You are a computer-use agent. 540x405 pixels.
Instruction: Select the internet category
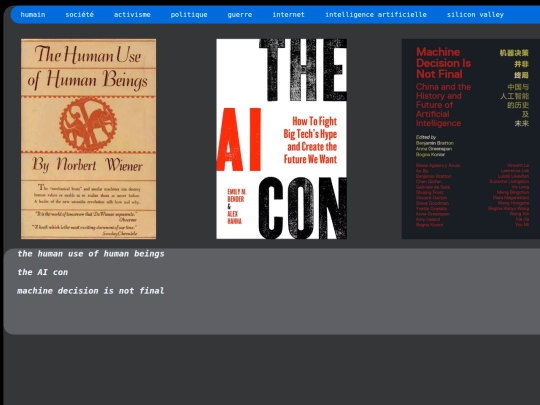pos(289,14)
